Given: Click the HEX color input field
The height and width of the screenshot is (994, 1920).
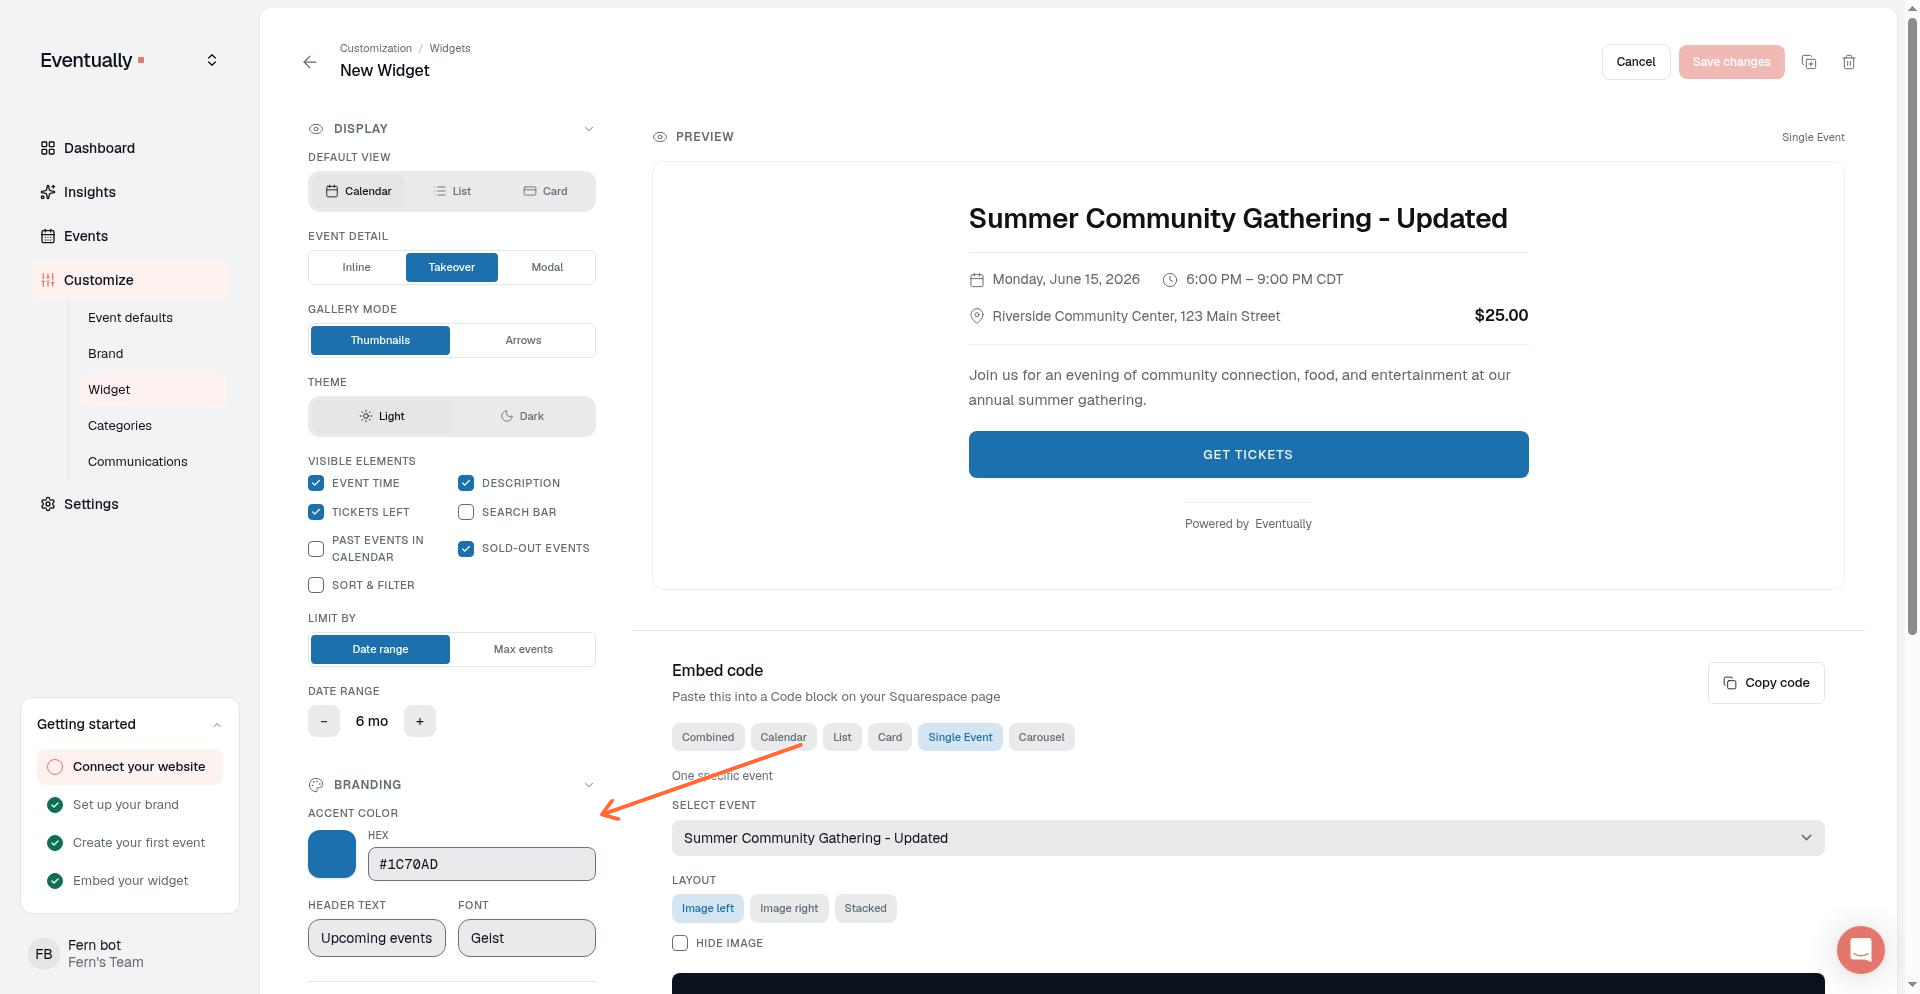Looking at the screenshot, I should pos(482,864).
